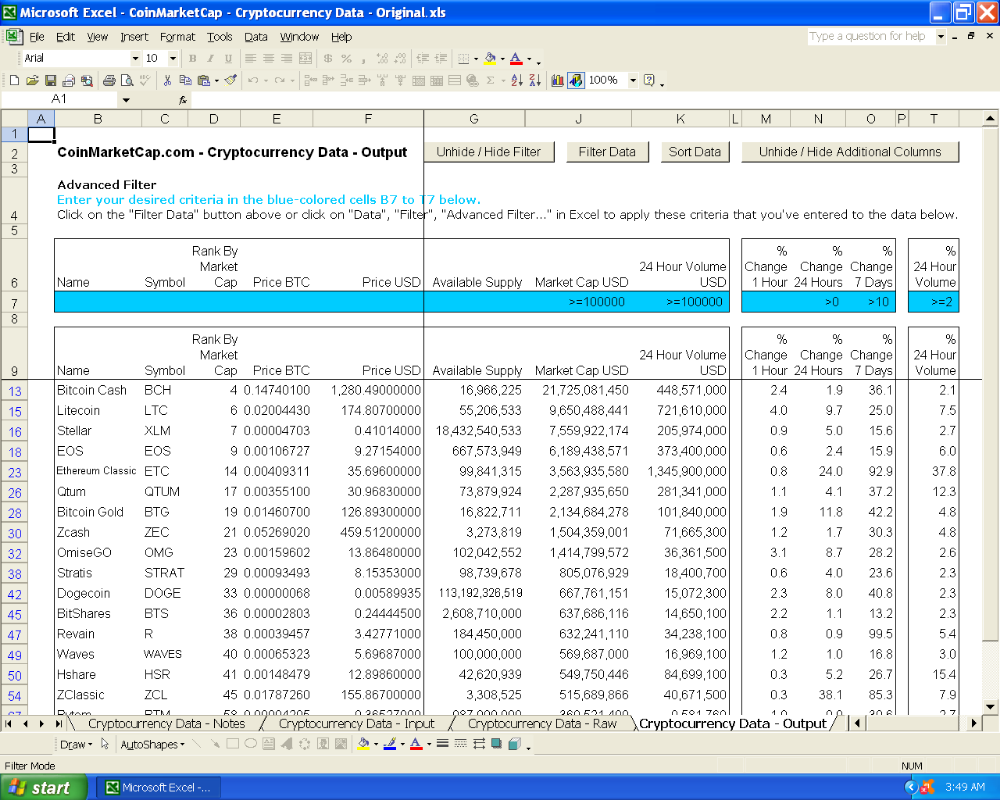Print the worksheet using the printer icon
Image resolution: width=1000 pixels, height=800 pixels.
(x=109, y=80)
